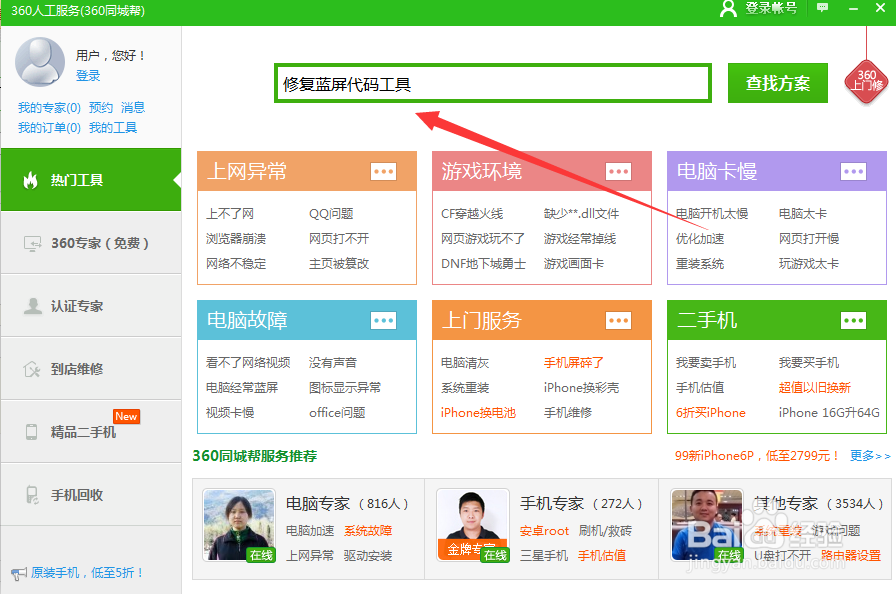This screenshot has height=594, width=896.
Task: Select 主页被篡改 item
Action: [x=339, y=264]
